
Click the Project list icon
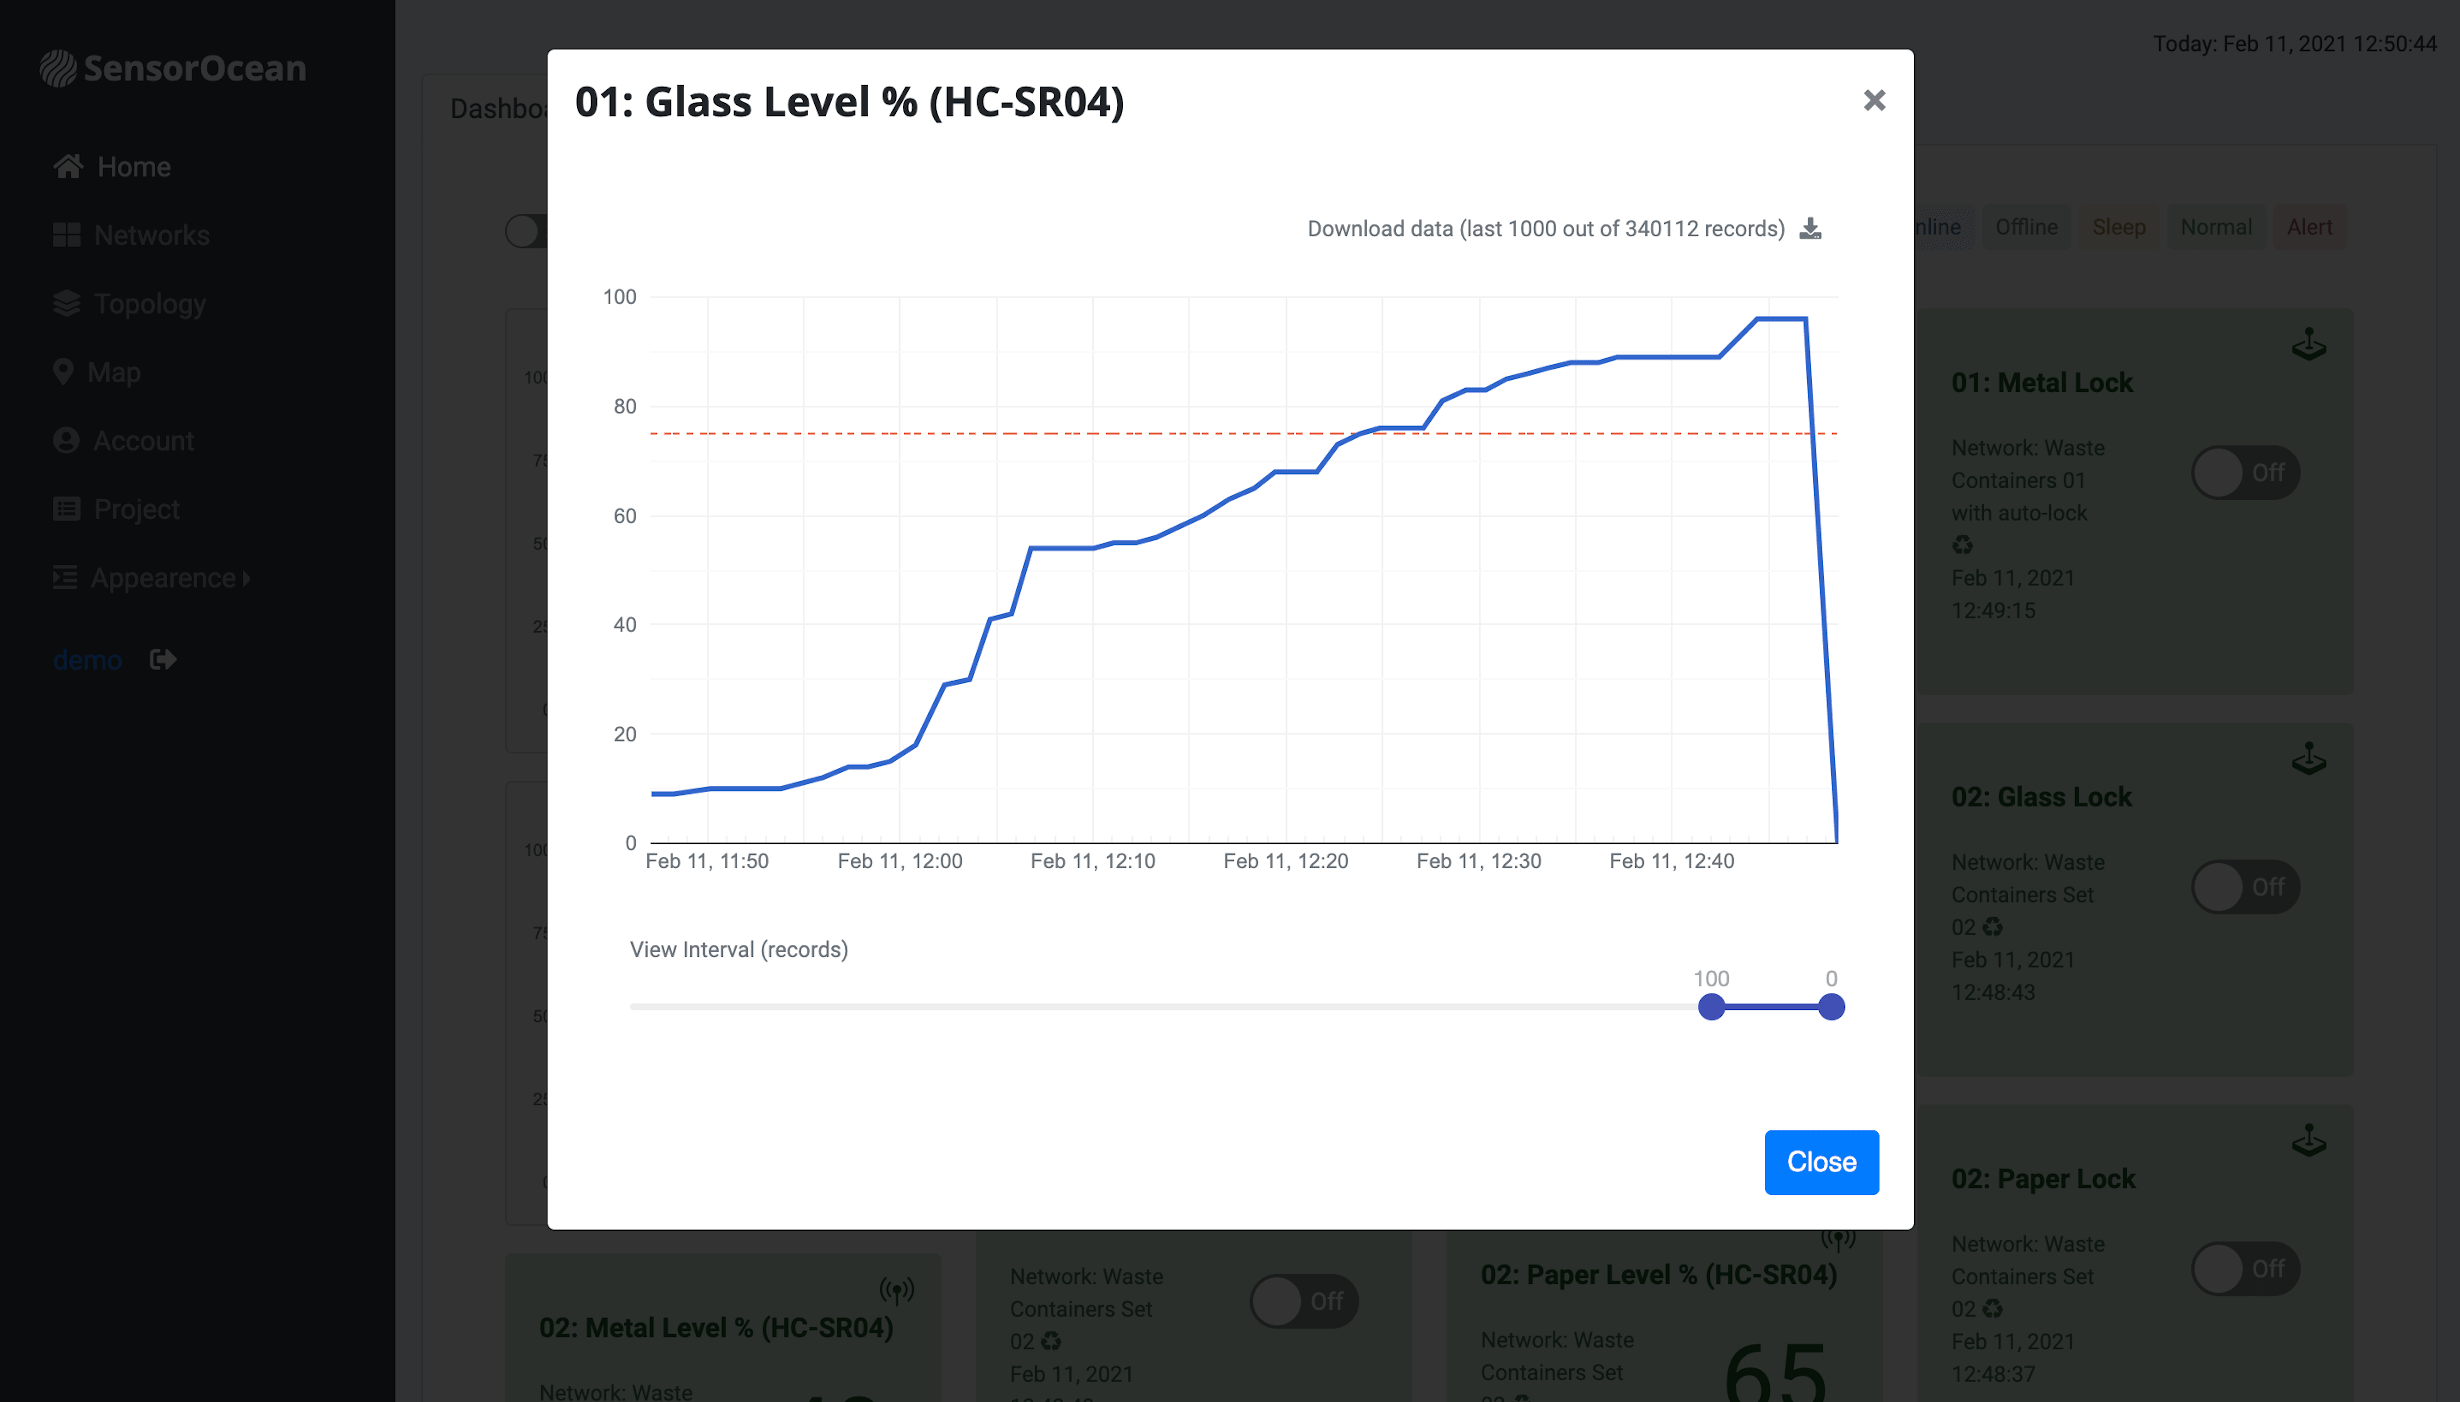coord(66,509)
